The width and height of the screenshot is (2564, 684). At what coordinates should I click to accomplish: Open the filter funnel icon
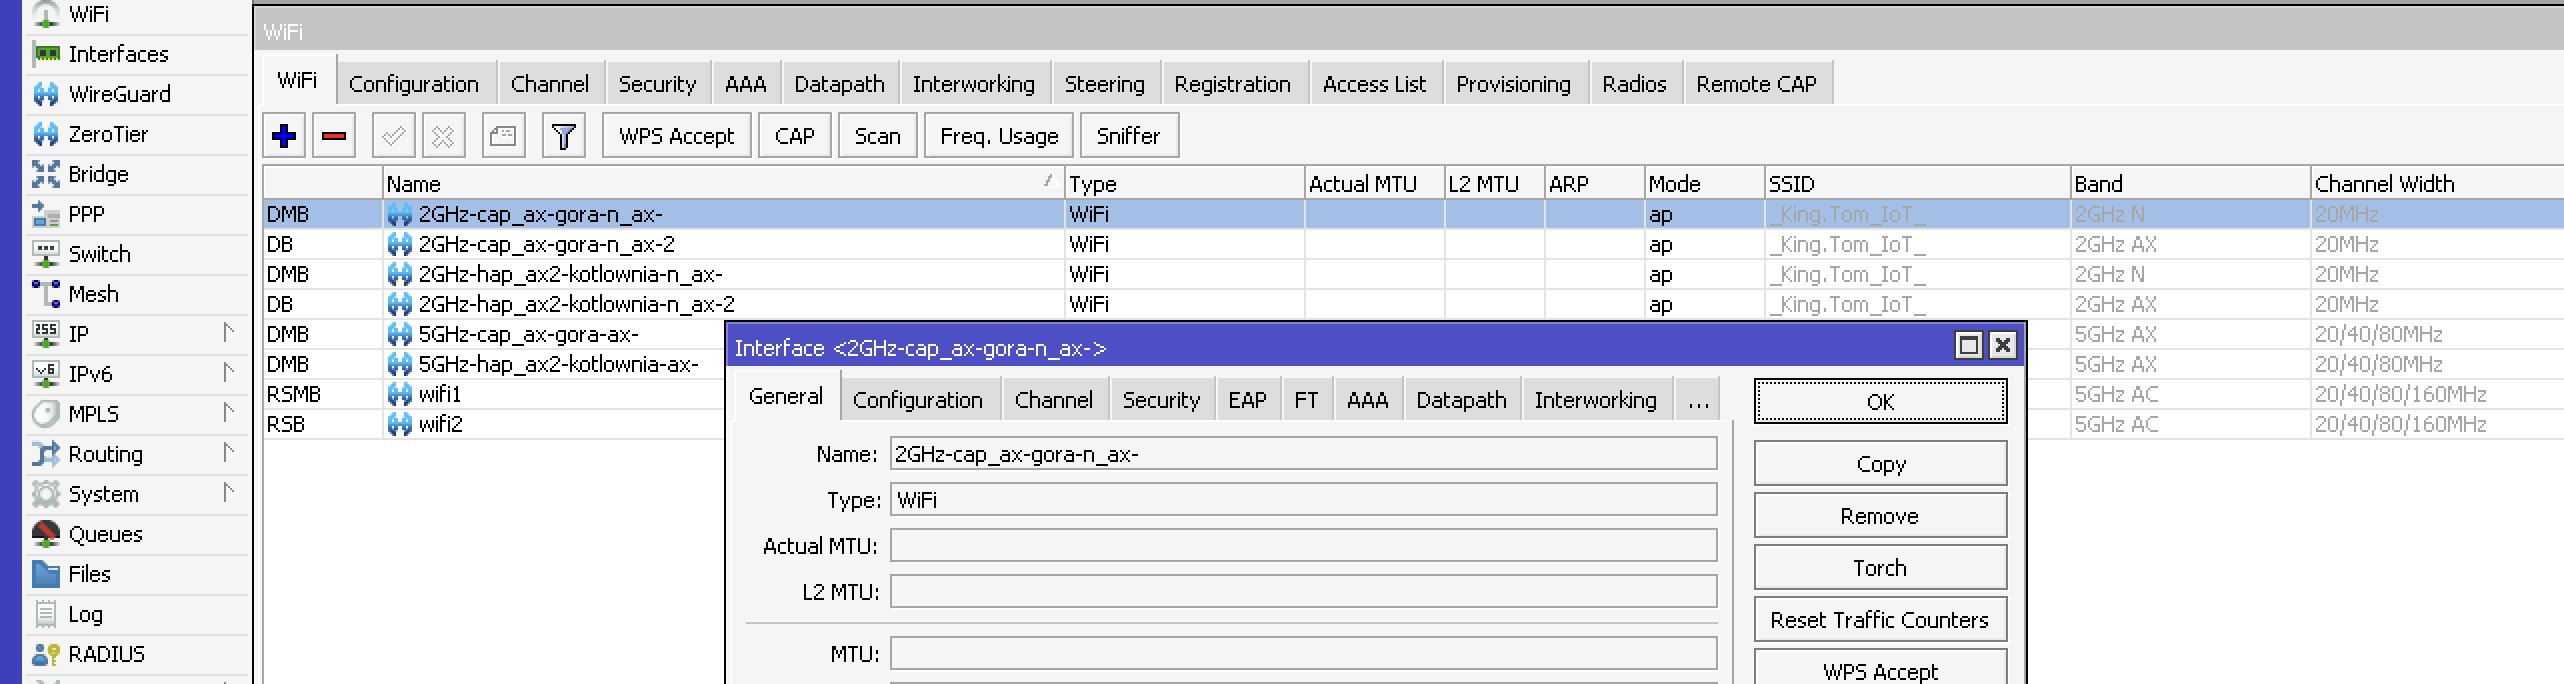click(x=563, y=136)
